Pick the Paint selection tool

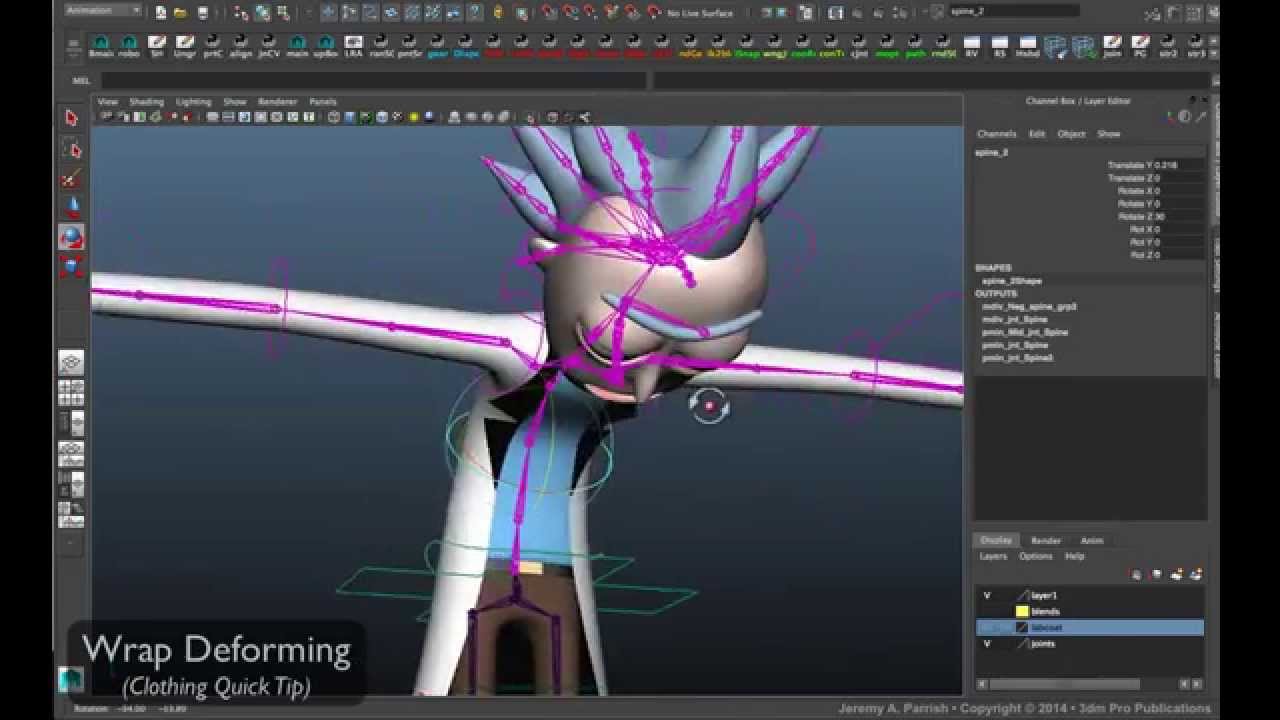coord(71,179)
